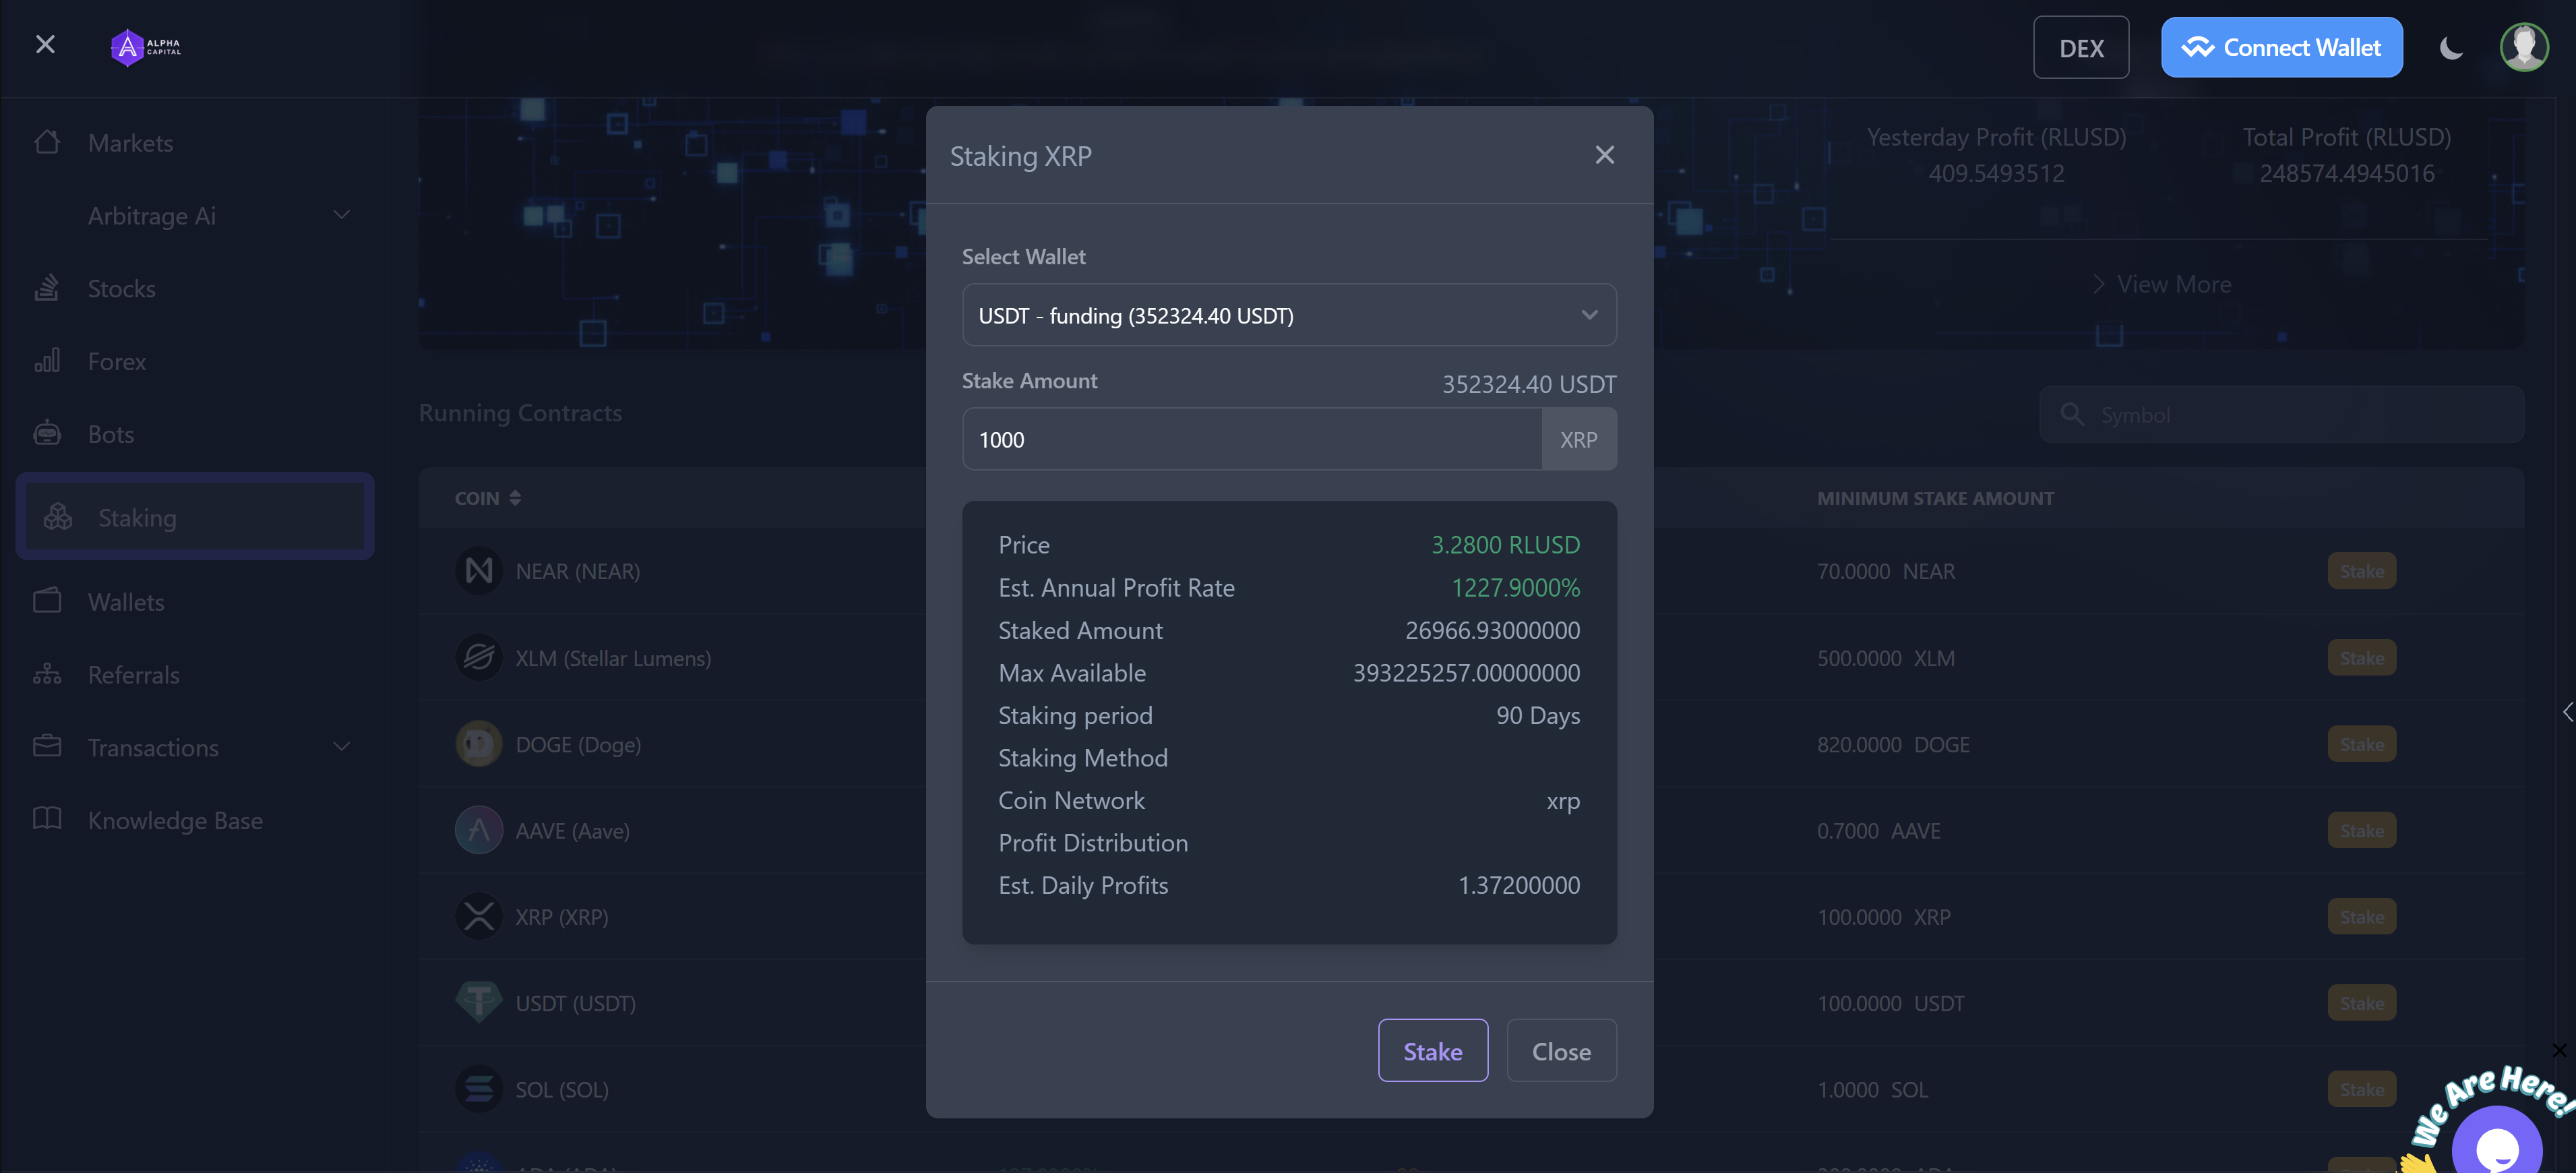The image size is (2576, 1173).
Task: Click the search magnifier in Symbol field
Action: [2072, 414]
